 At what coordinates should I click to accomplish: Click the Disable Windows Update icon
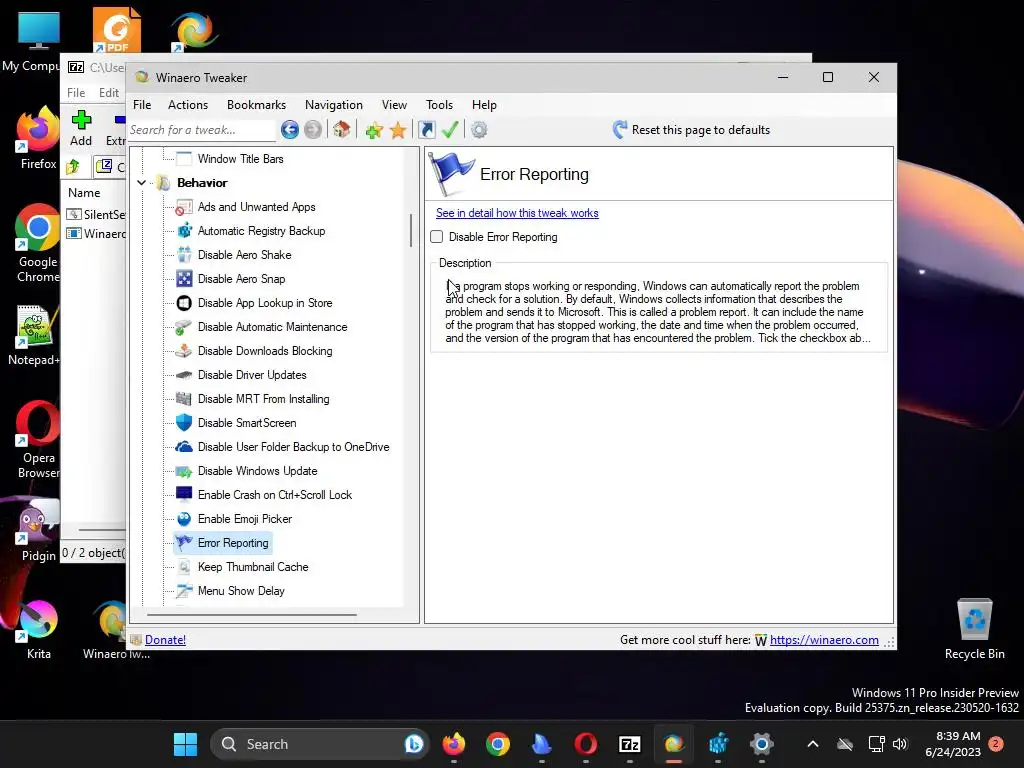tap(184, 471)
